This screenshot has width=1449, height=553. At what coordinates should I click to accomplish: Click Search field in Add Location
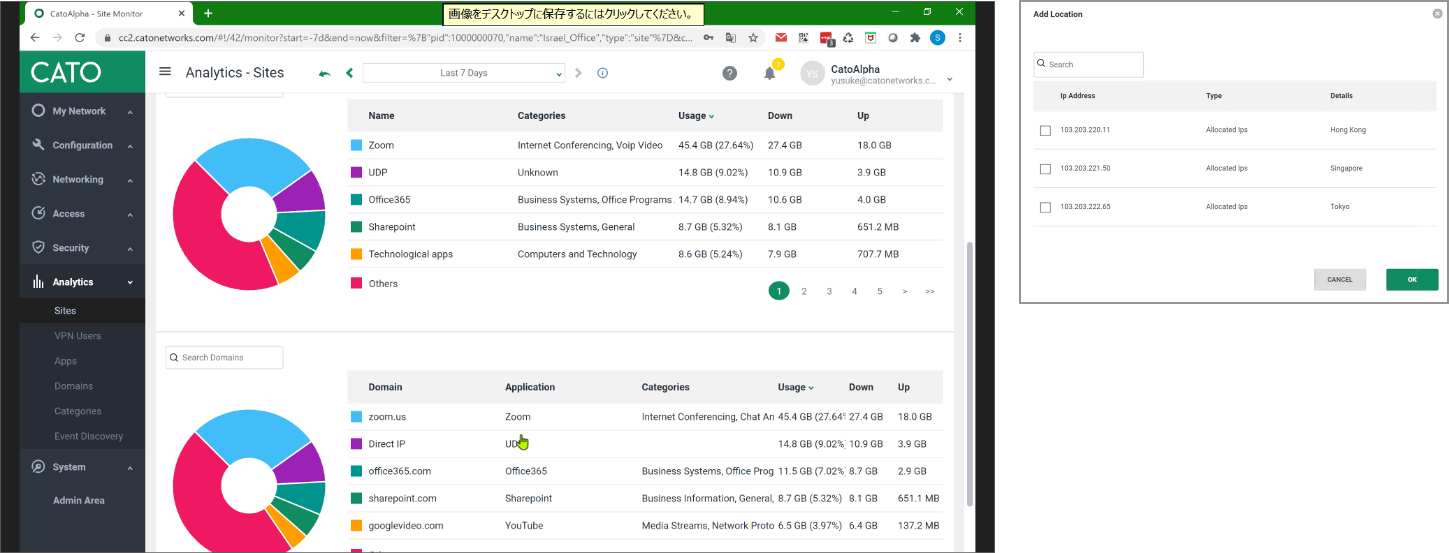tap(1088, 64)
